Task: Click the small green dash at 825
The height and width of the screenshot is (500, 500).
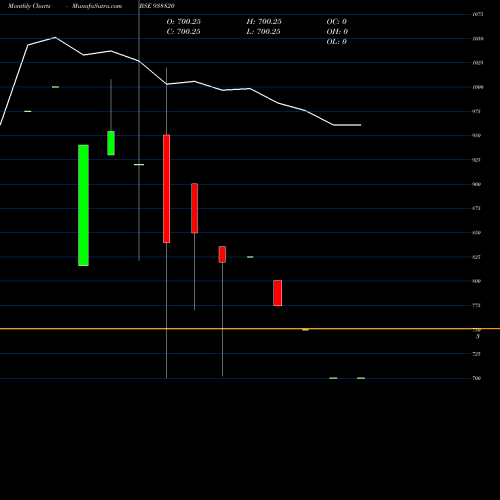Action: coord(250,257)
